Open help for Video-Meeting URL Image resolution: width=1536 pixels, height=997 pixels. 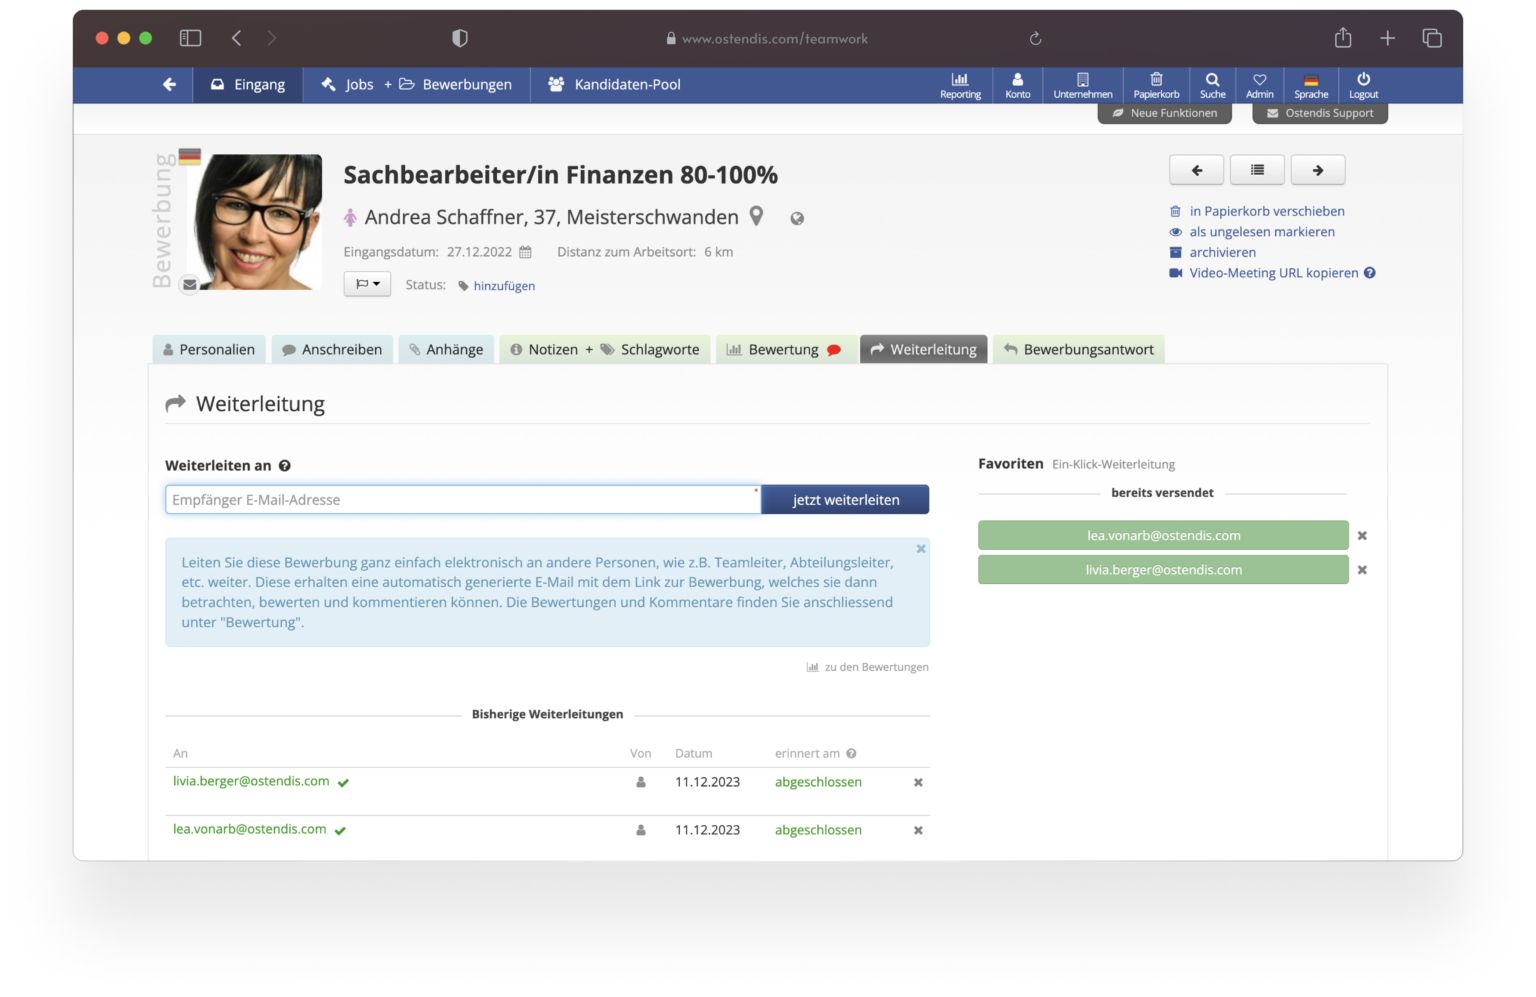[1370, 273]
